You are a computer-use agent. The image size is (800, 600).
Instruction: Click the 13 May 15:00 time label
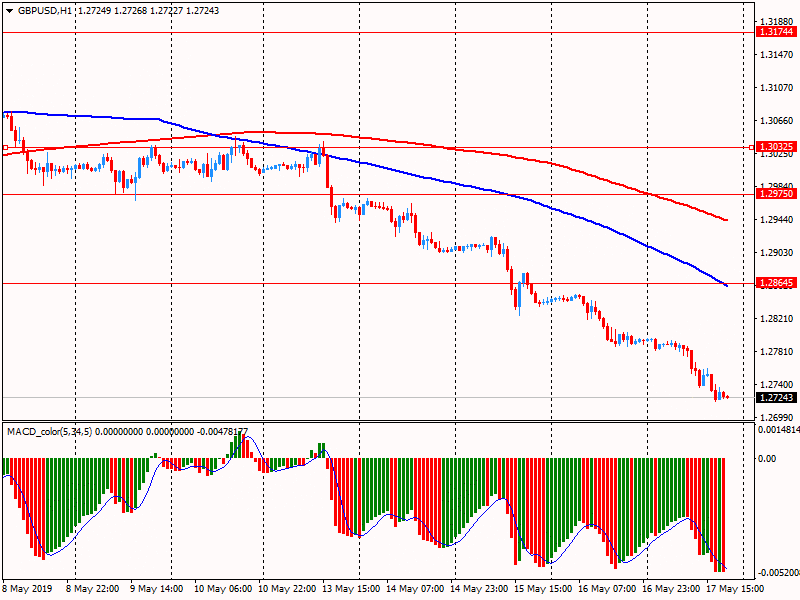pos(351,589)
